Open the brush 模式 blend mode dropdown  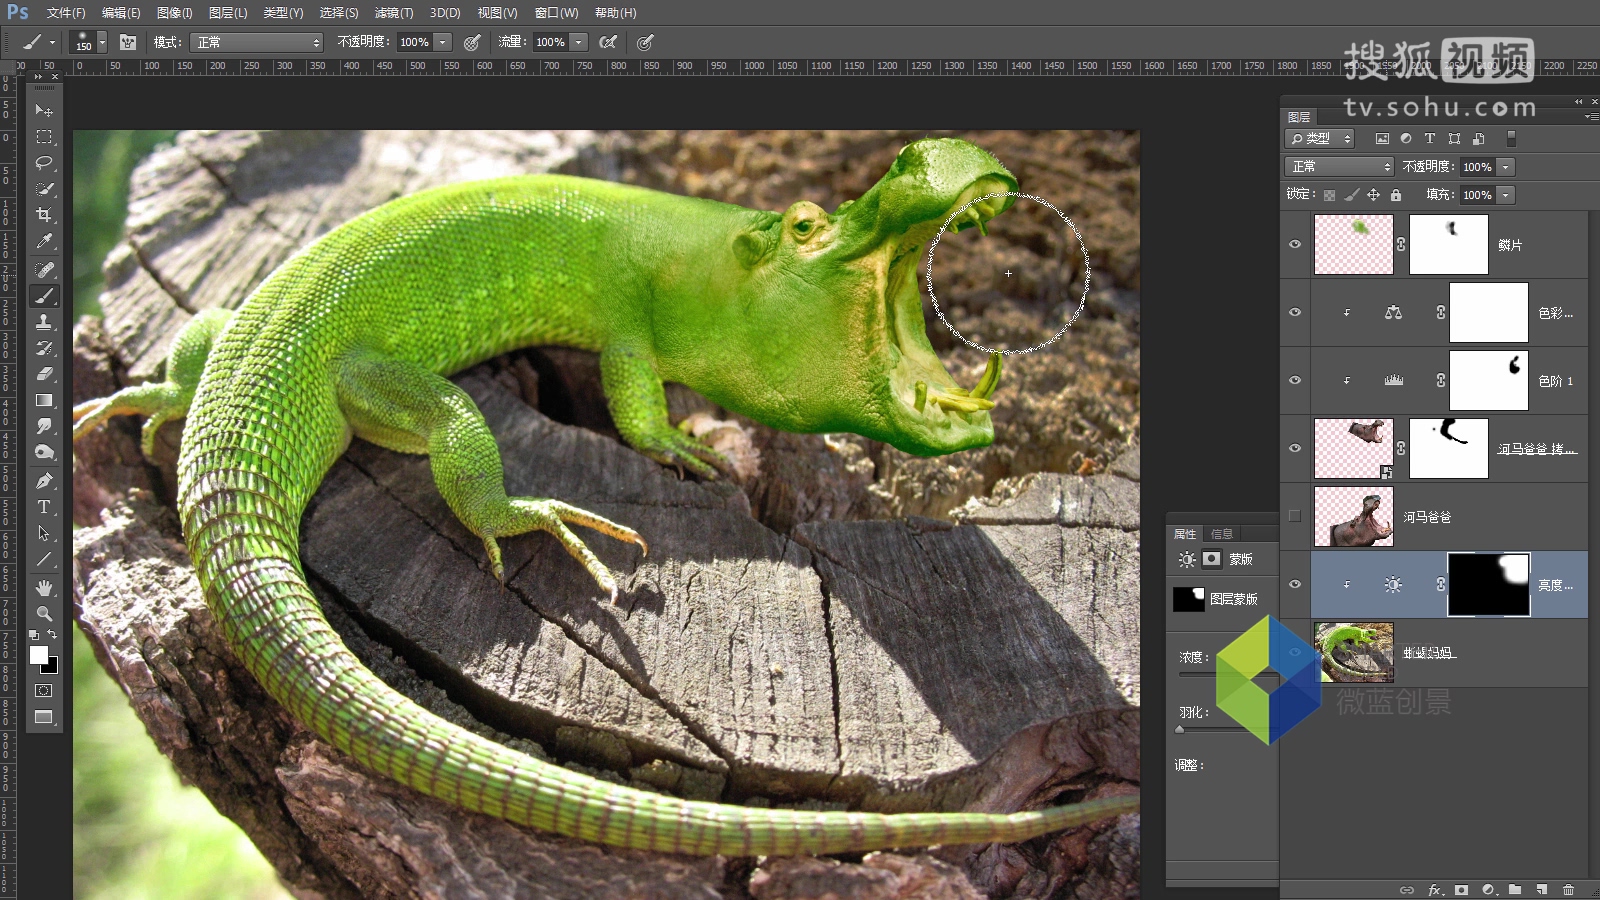[x=258, y=42]
